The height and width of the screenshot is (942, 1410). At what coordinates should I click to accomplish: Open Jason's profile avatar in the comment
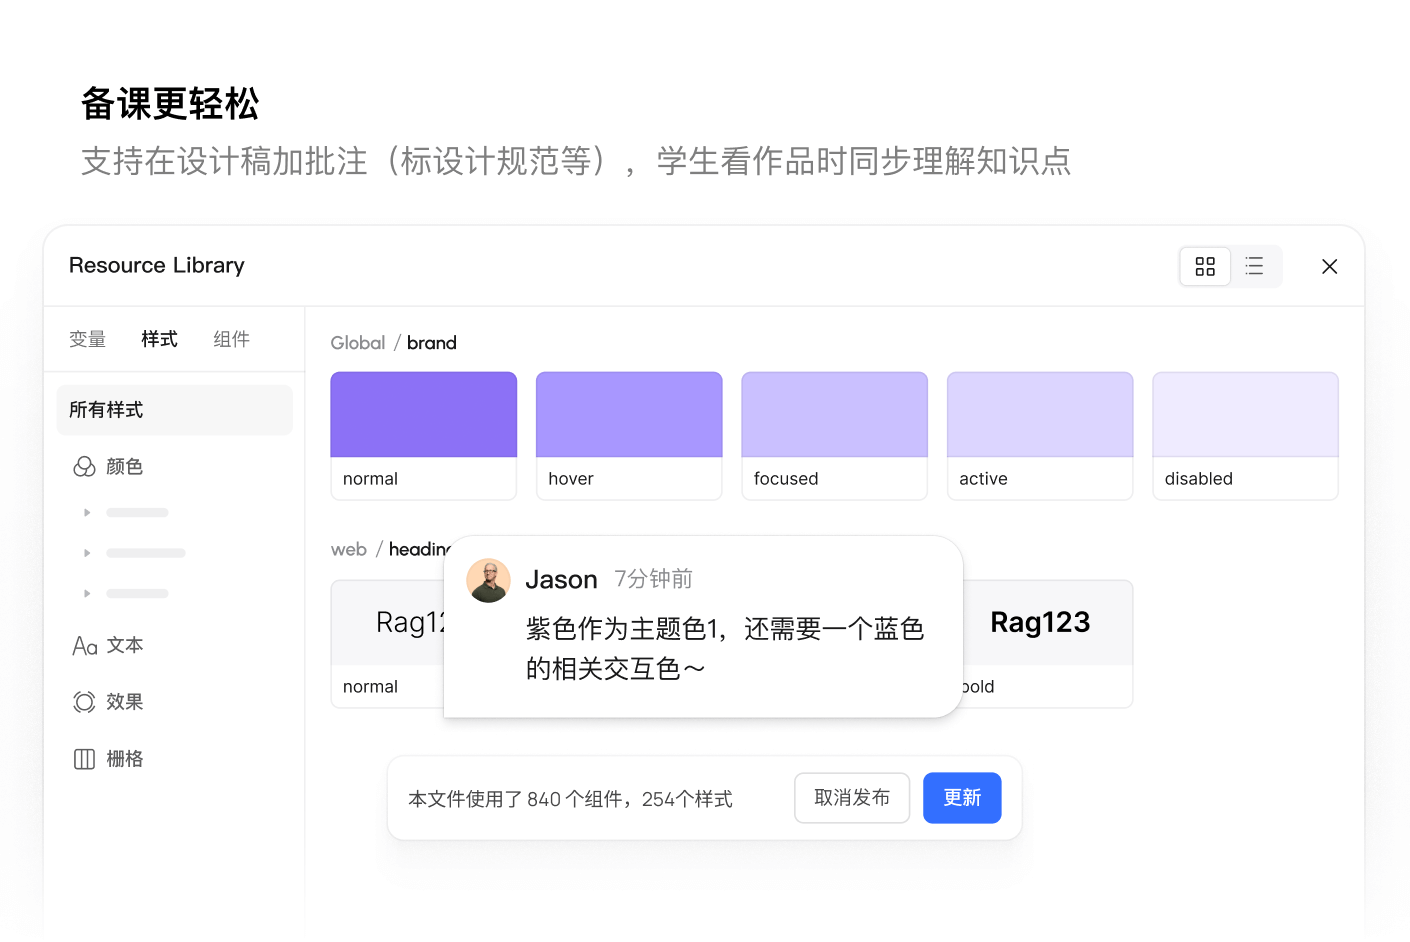tap(488, 580)
